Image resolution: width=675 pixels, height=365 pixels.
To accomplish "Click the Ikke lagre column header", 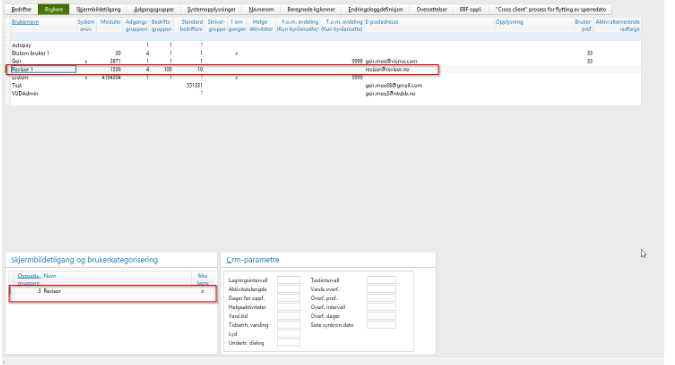I will tap(202, 279).
